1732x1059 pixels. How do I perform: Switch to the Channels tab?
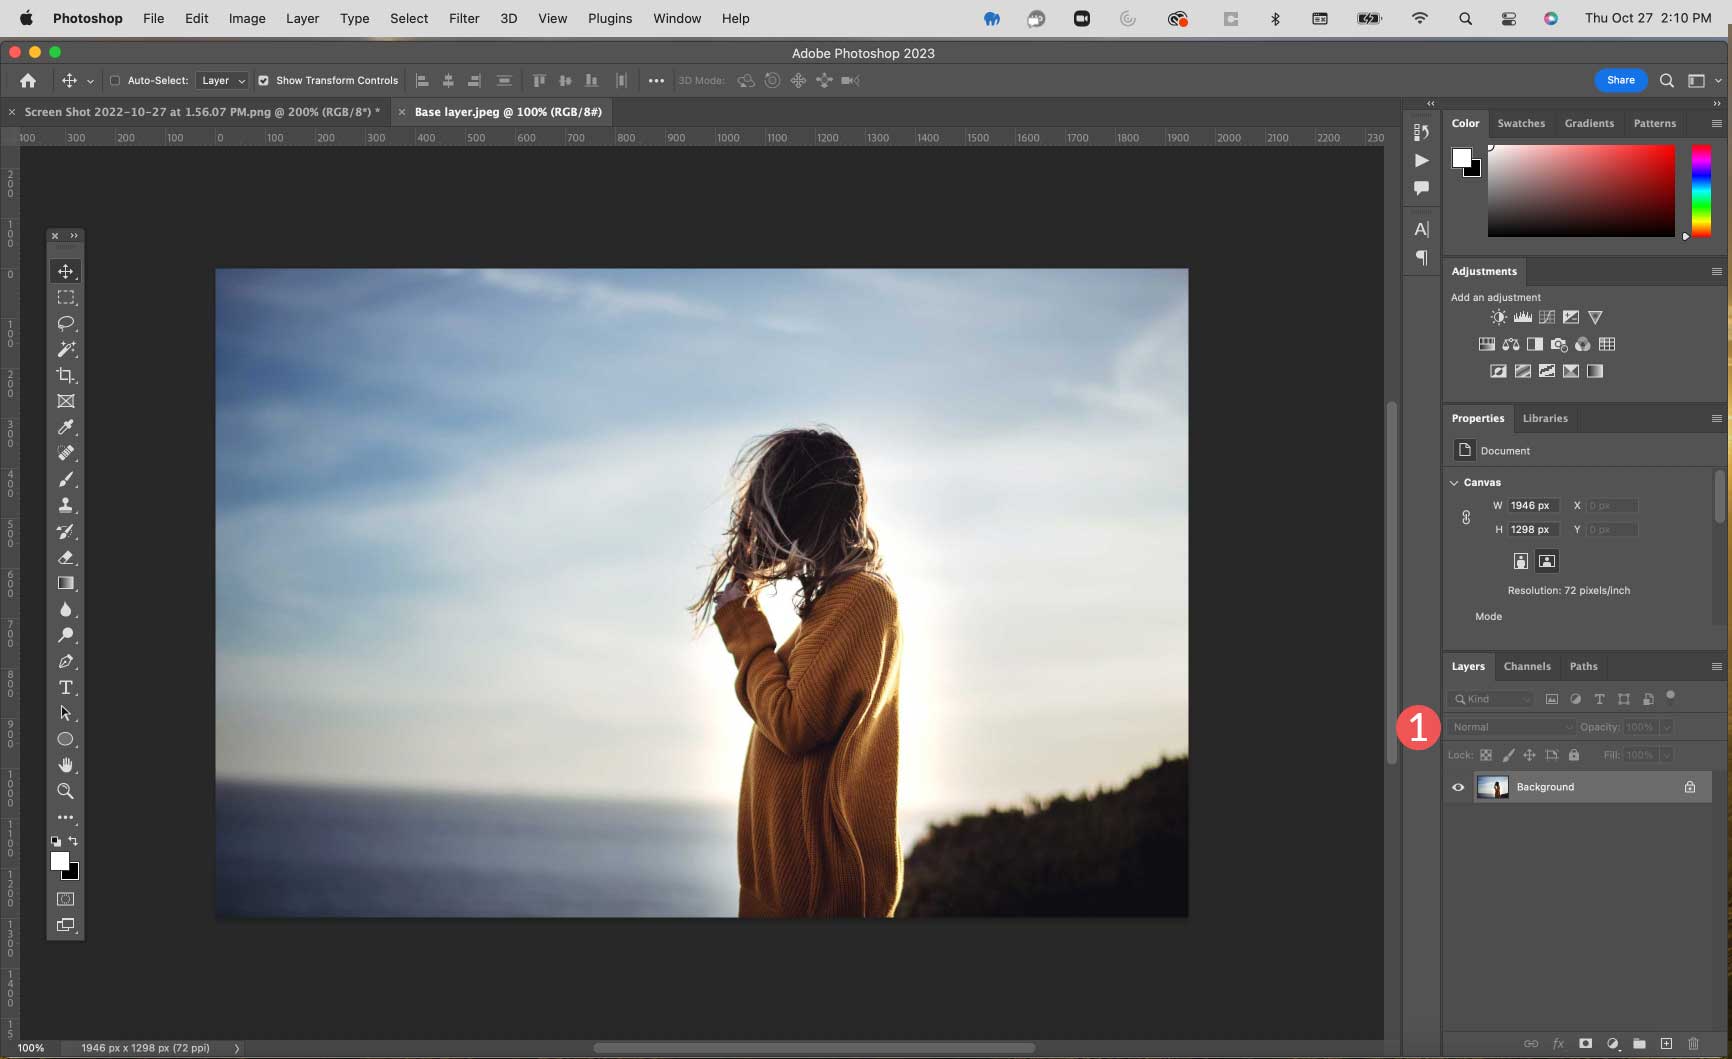pos(1527,666)
